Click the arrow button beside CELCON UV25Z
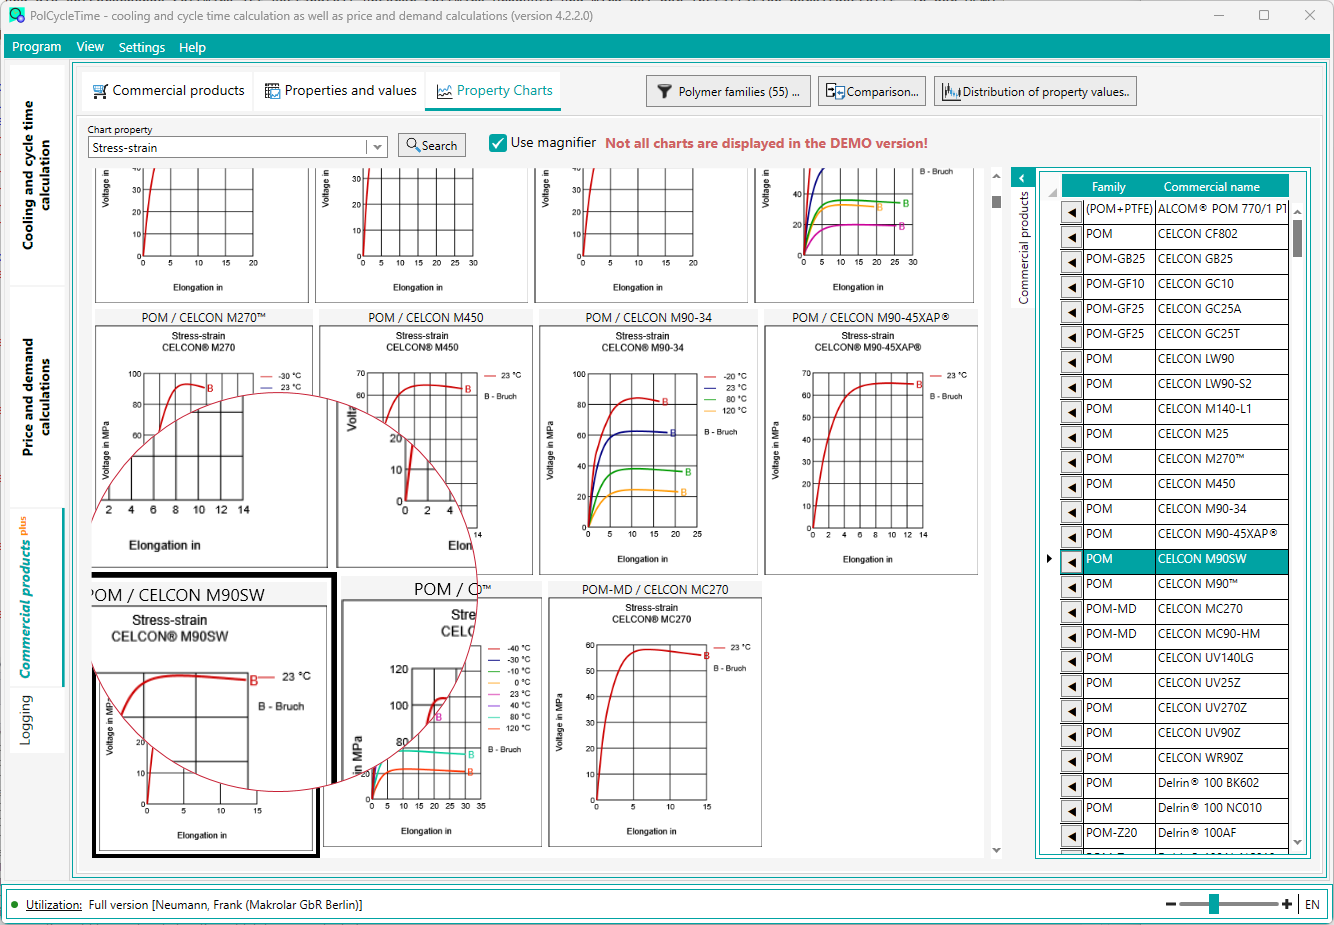Image resolution: width=1334 pixels, height=925 pixels. (x=1072, y=686)
